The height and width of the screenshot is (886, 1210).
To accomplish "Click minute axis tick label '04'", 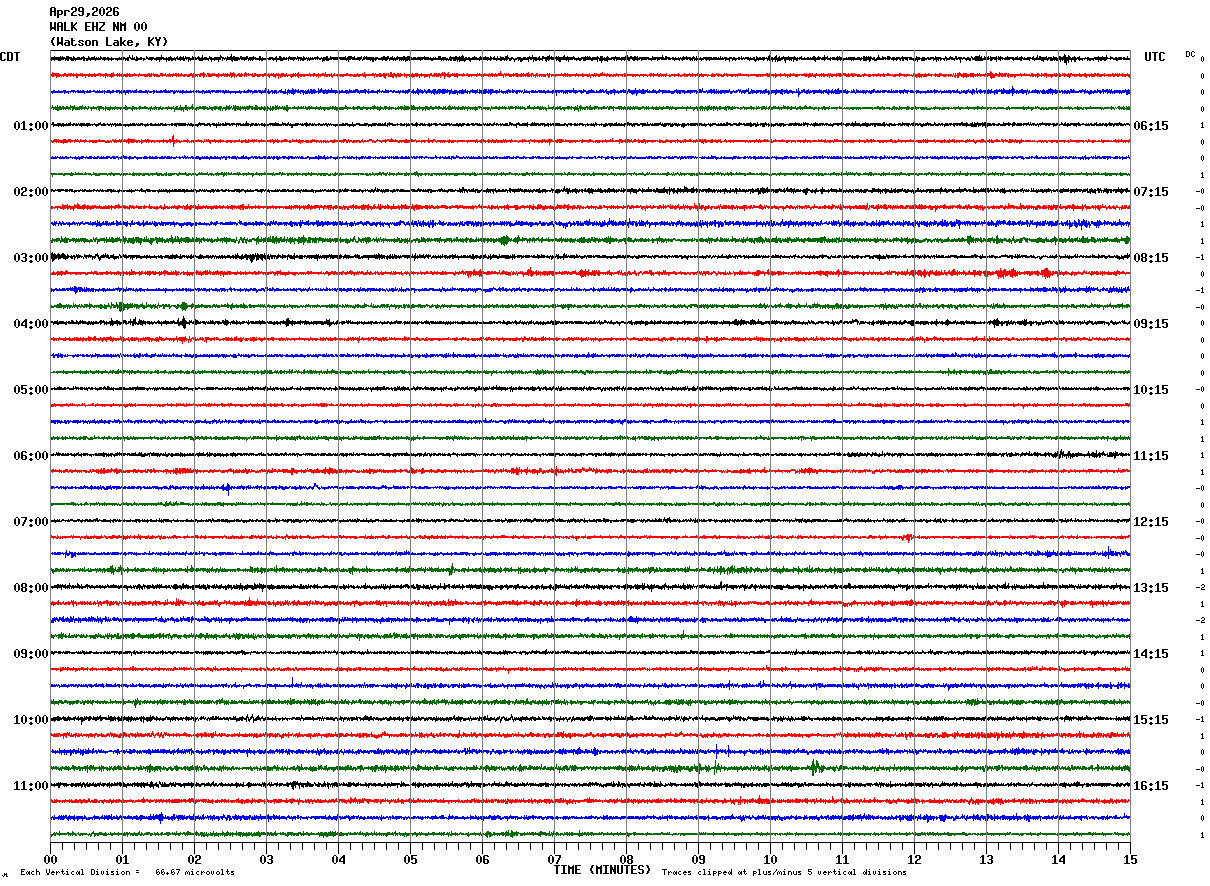I will coord(338,859).
